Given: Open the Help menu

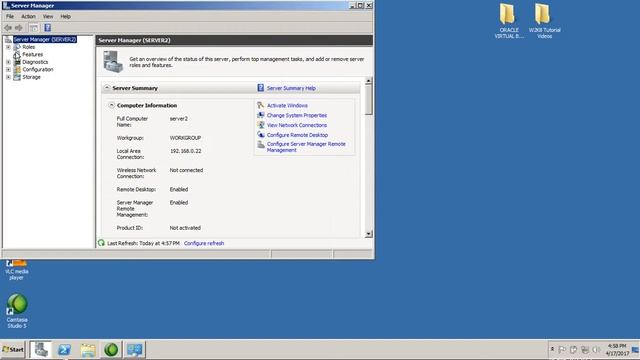Looking at the screenshot, I should pyautogui.click(x=65, y=17).
